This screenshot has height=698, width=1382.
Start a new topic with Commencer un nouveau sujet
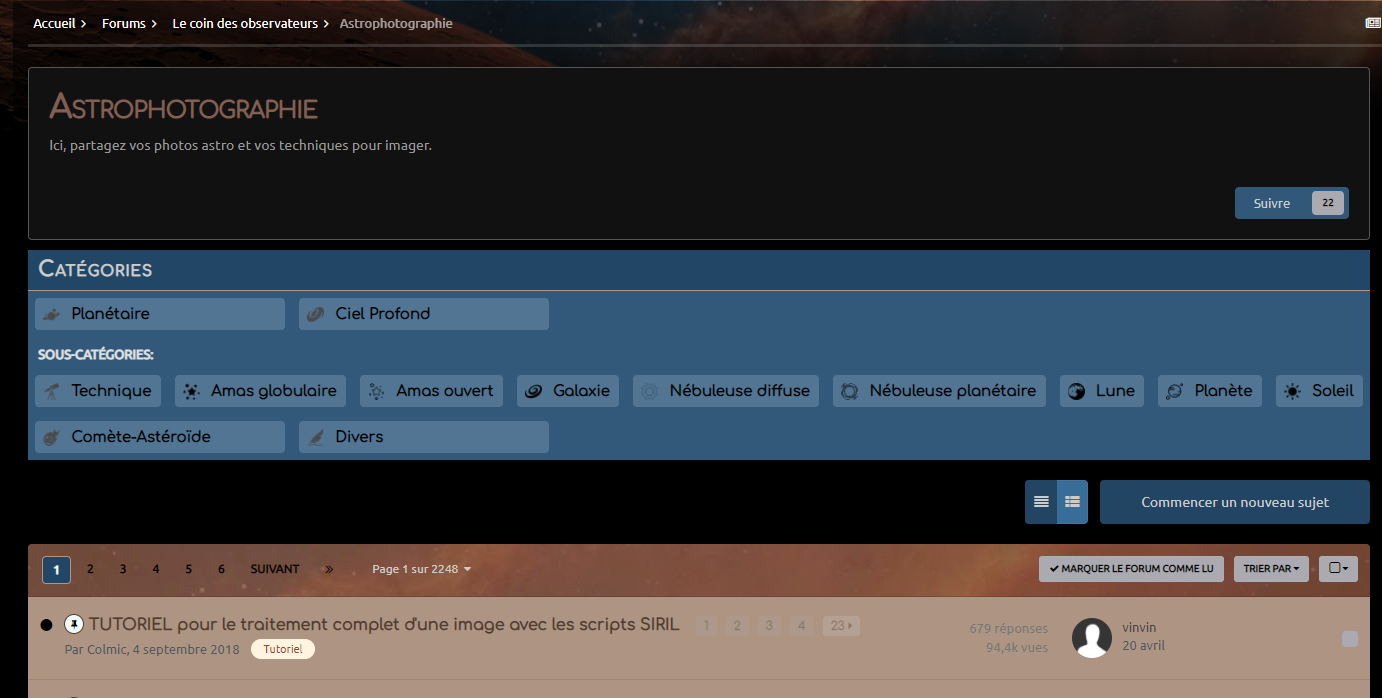[x=1235, y=502]
